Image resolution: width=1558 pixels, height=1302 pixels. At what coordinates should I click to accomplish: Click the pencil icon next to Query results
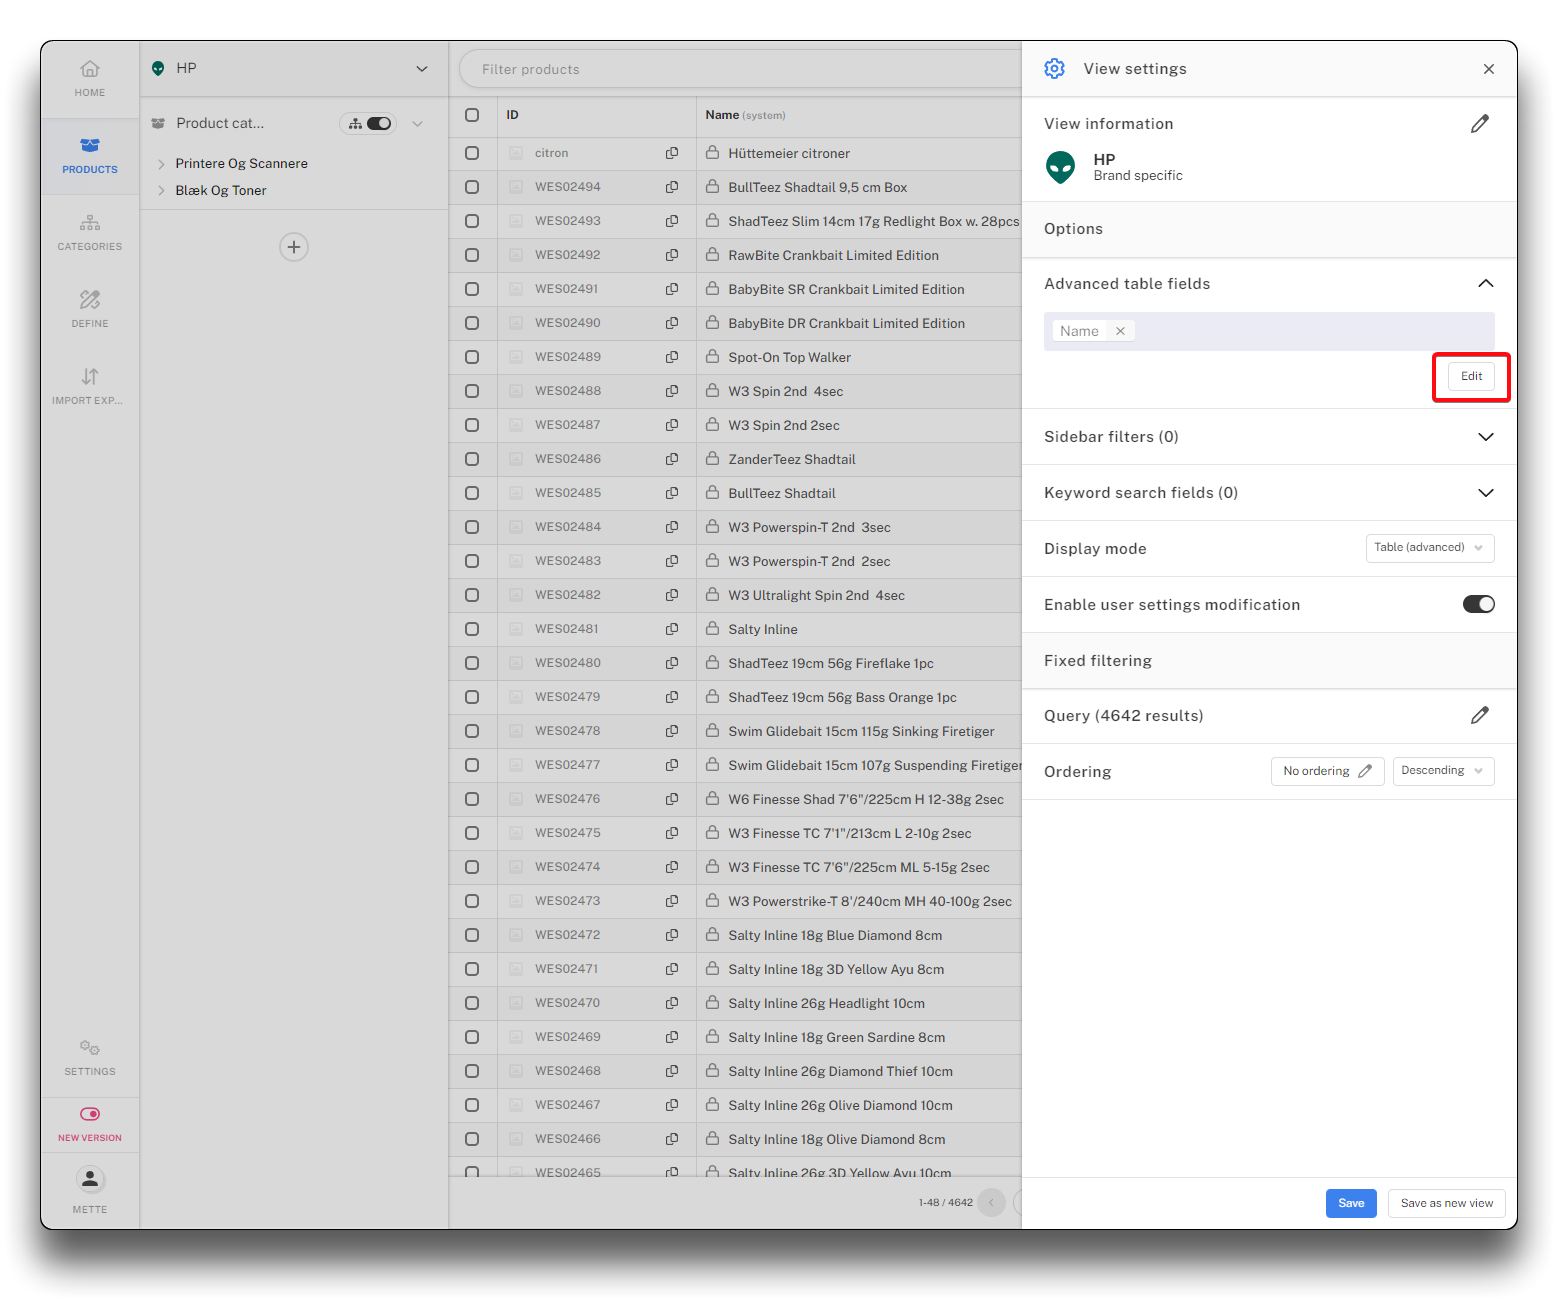pos(1479,715)
